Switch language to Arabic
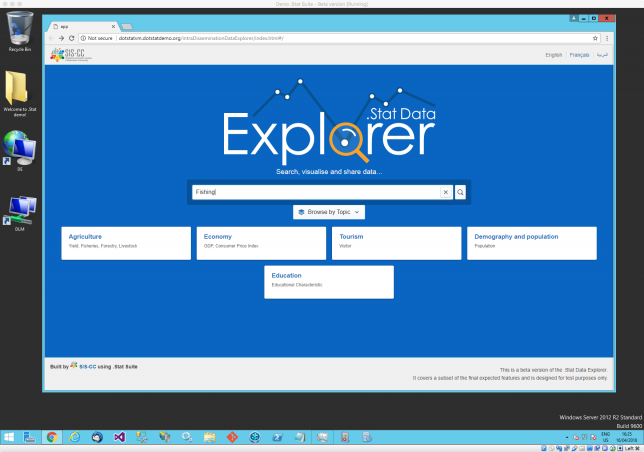The height and width of the screenshot is (452, 644). [x=602, y=55]
